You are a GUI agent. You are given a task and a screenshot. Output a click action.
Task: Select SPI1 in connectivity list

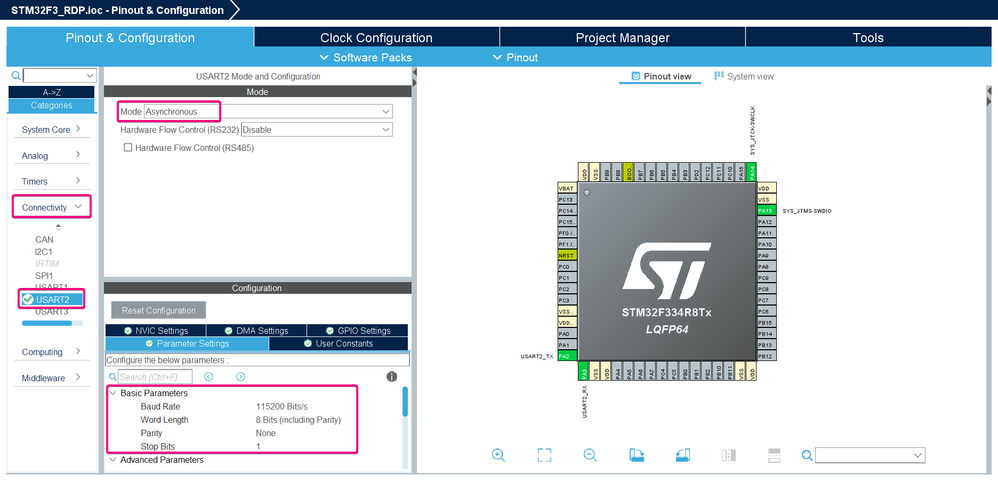44,276
